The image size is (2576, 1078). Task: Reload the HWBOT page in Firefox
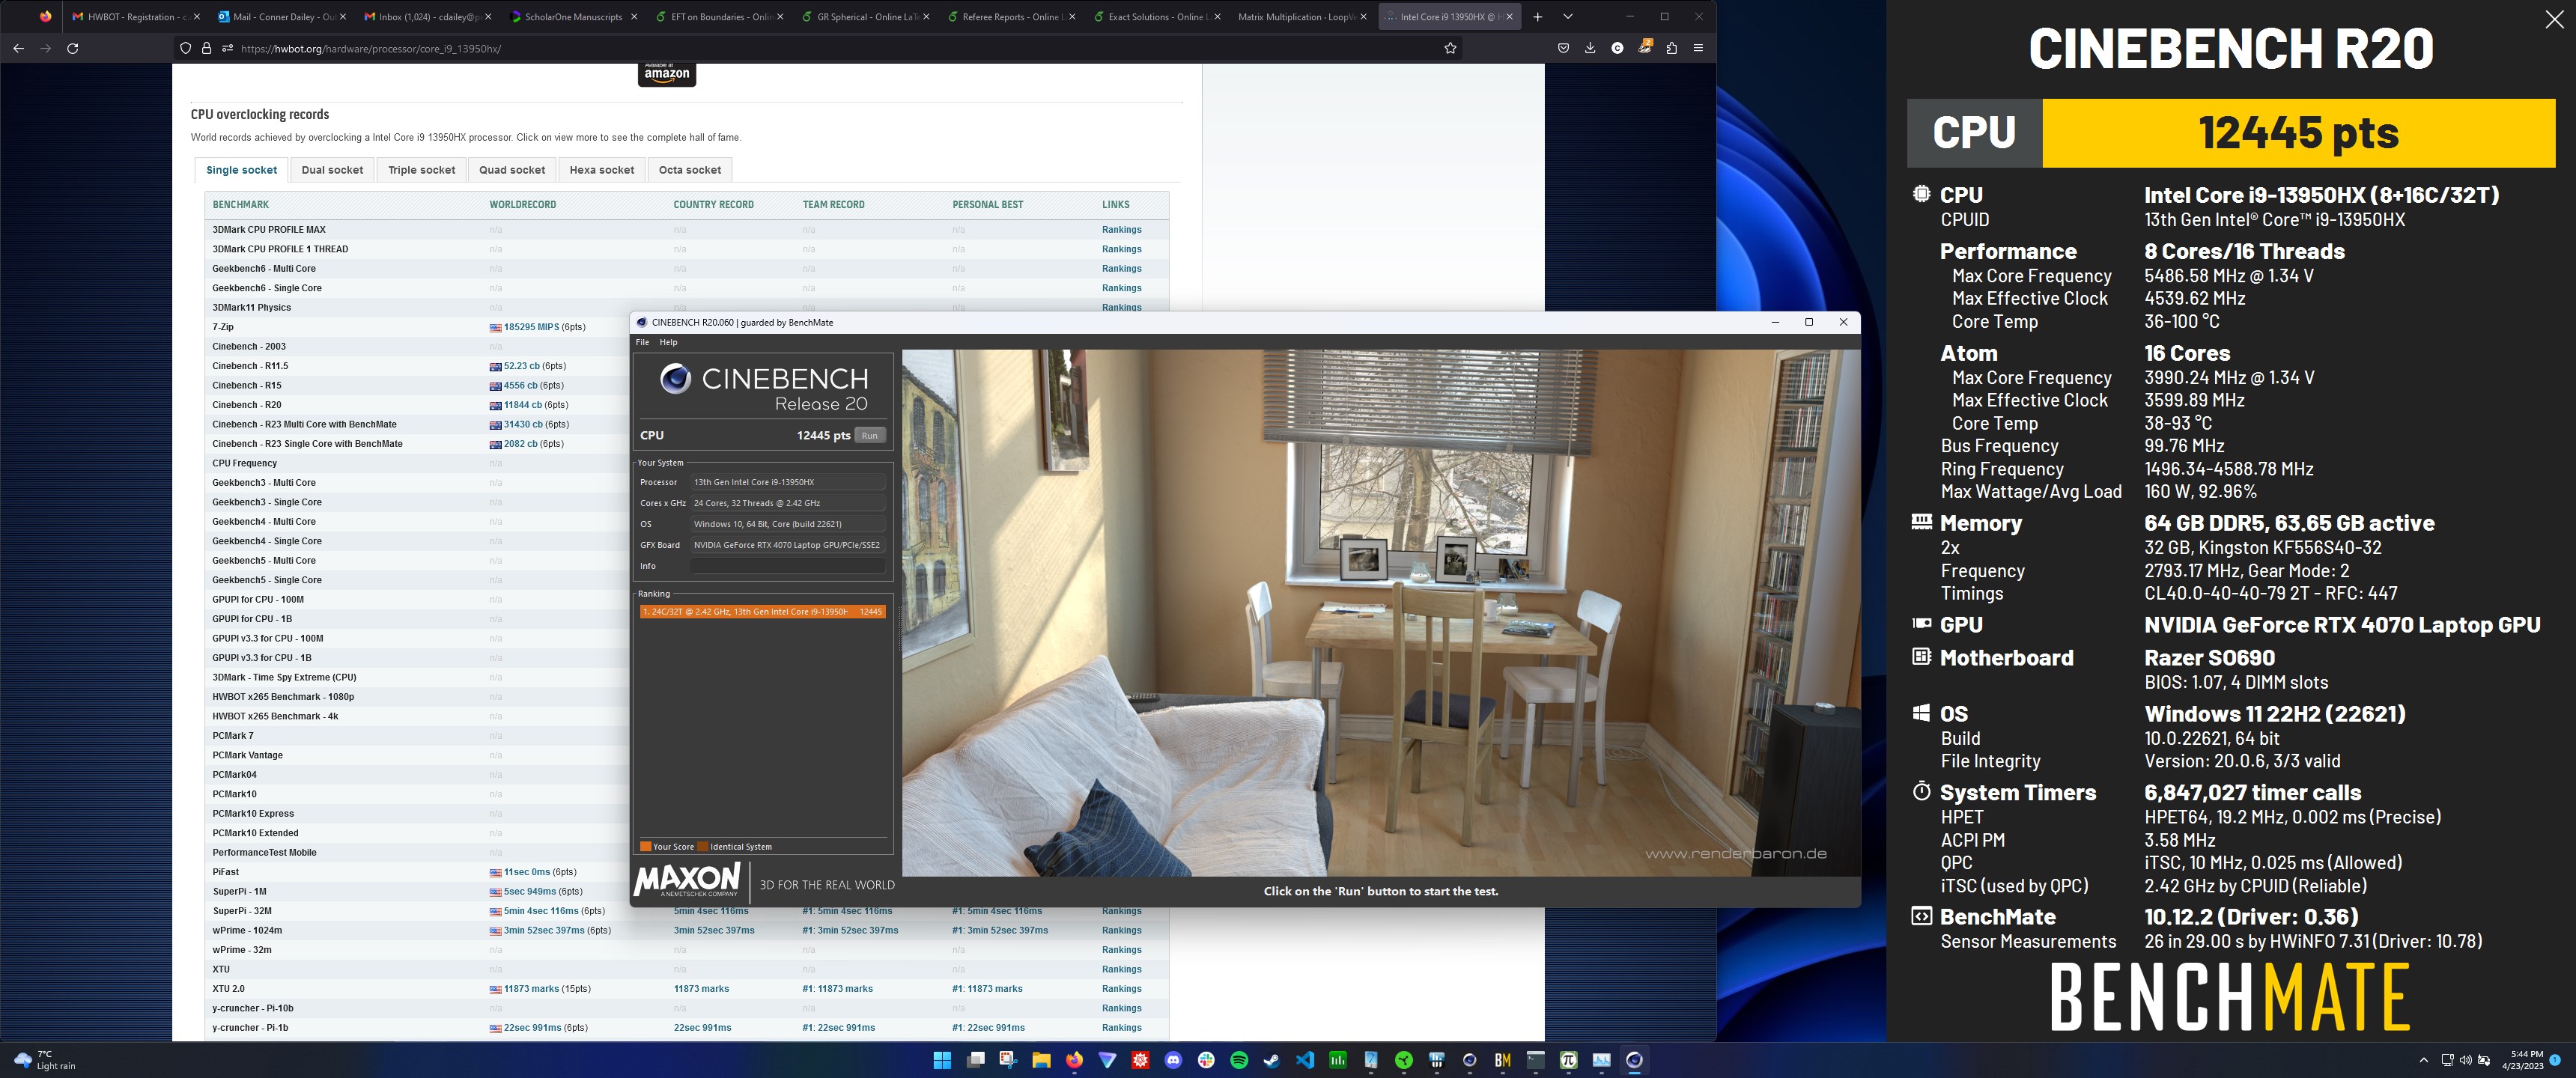click(x=72, y=48)
